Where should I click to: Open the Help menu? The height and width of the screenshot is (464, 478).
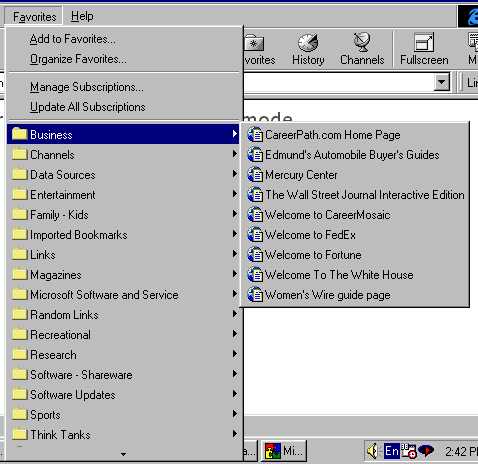click(x=82, y=16)
